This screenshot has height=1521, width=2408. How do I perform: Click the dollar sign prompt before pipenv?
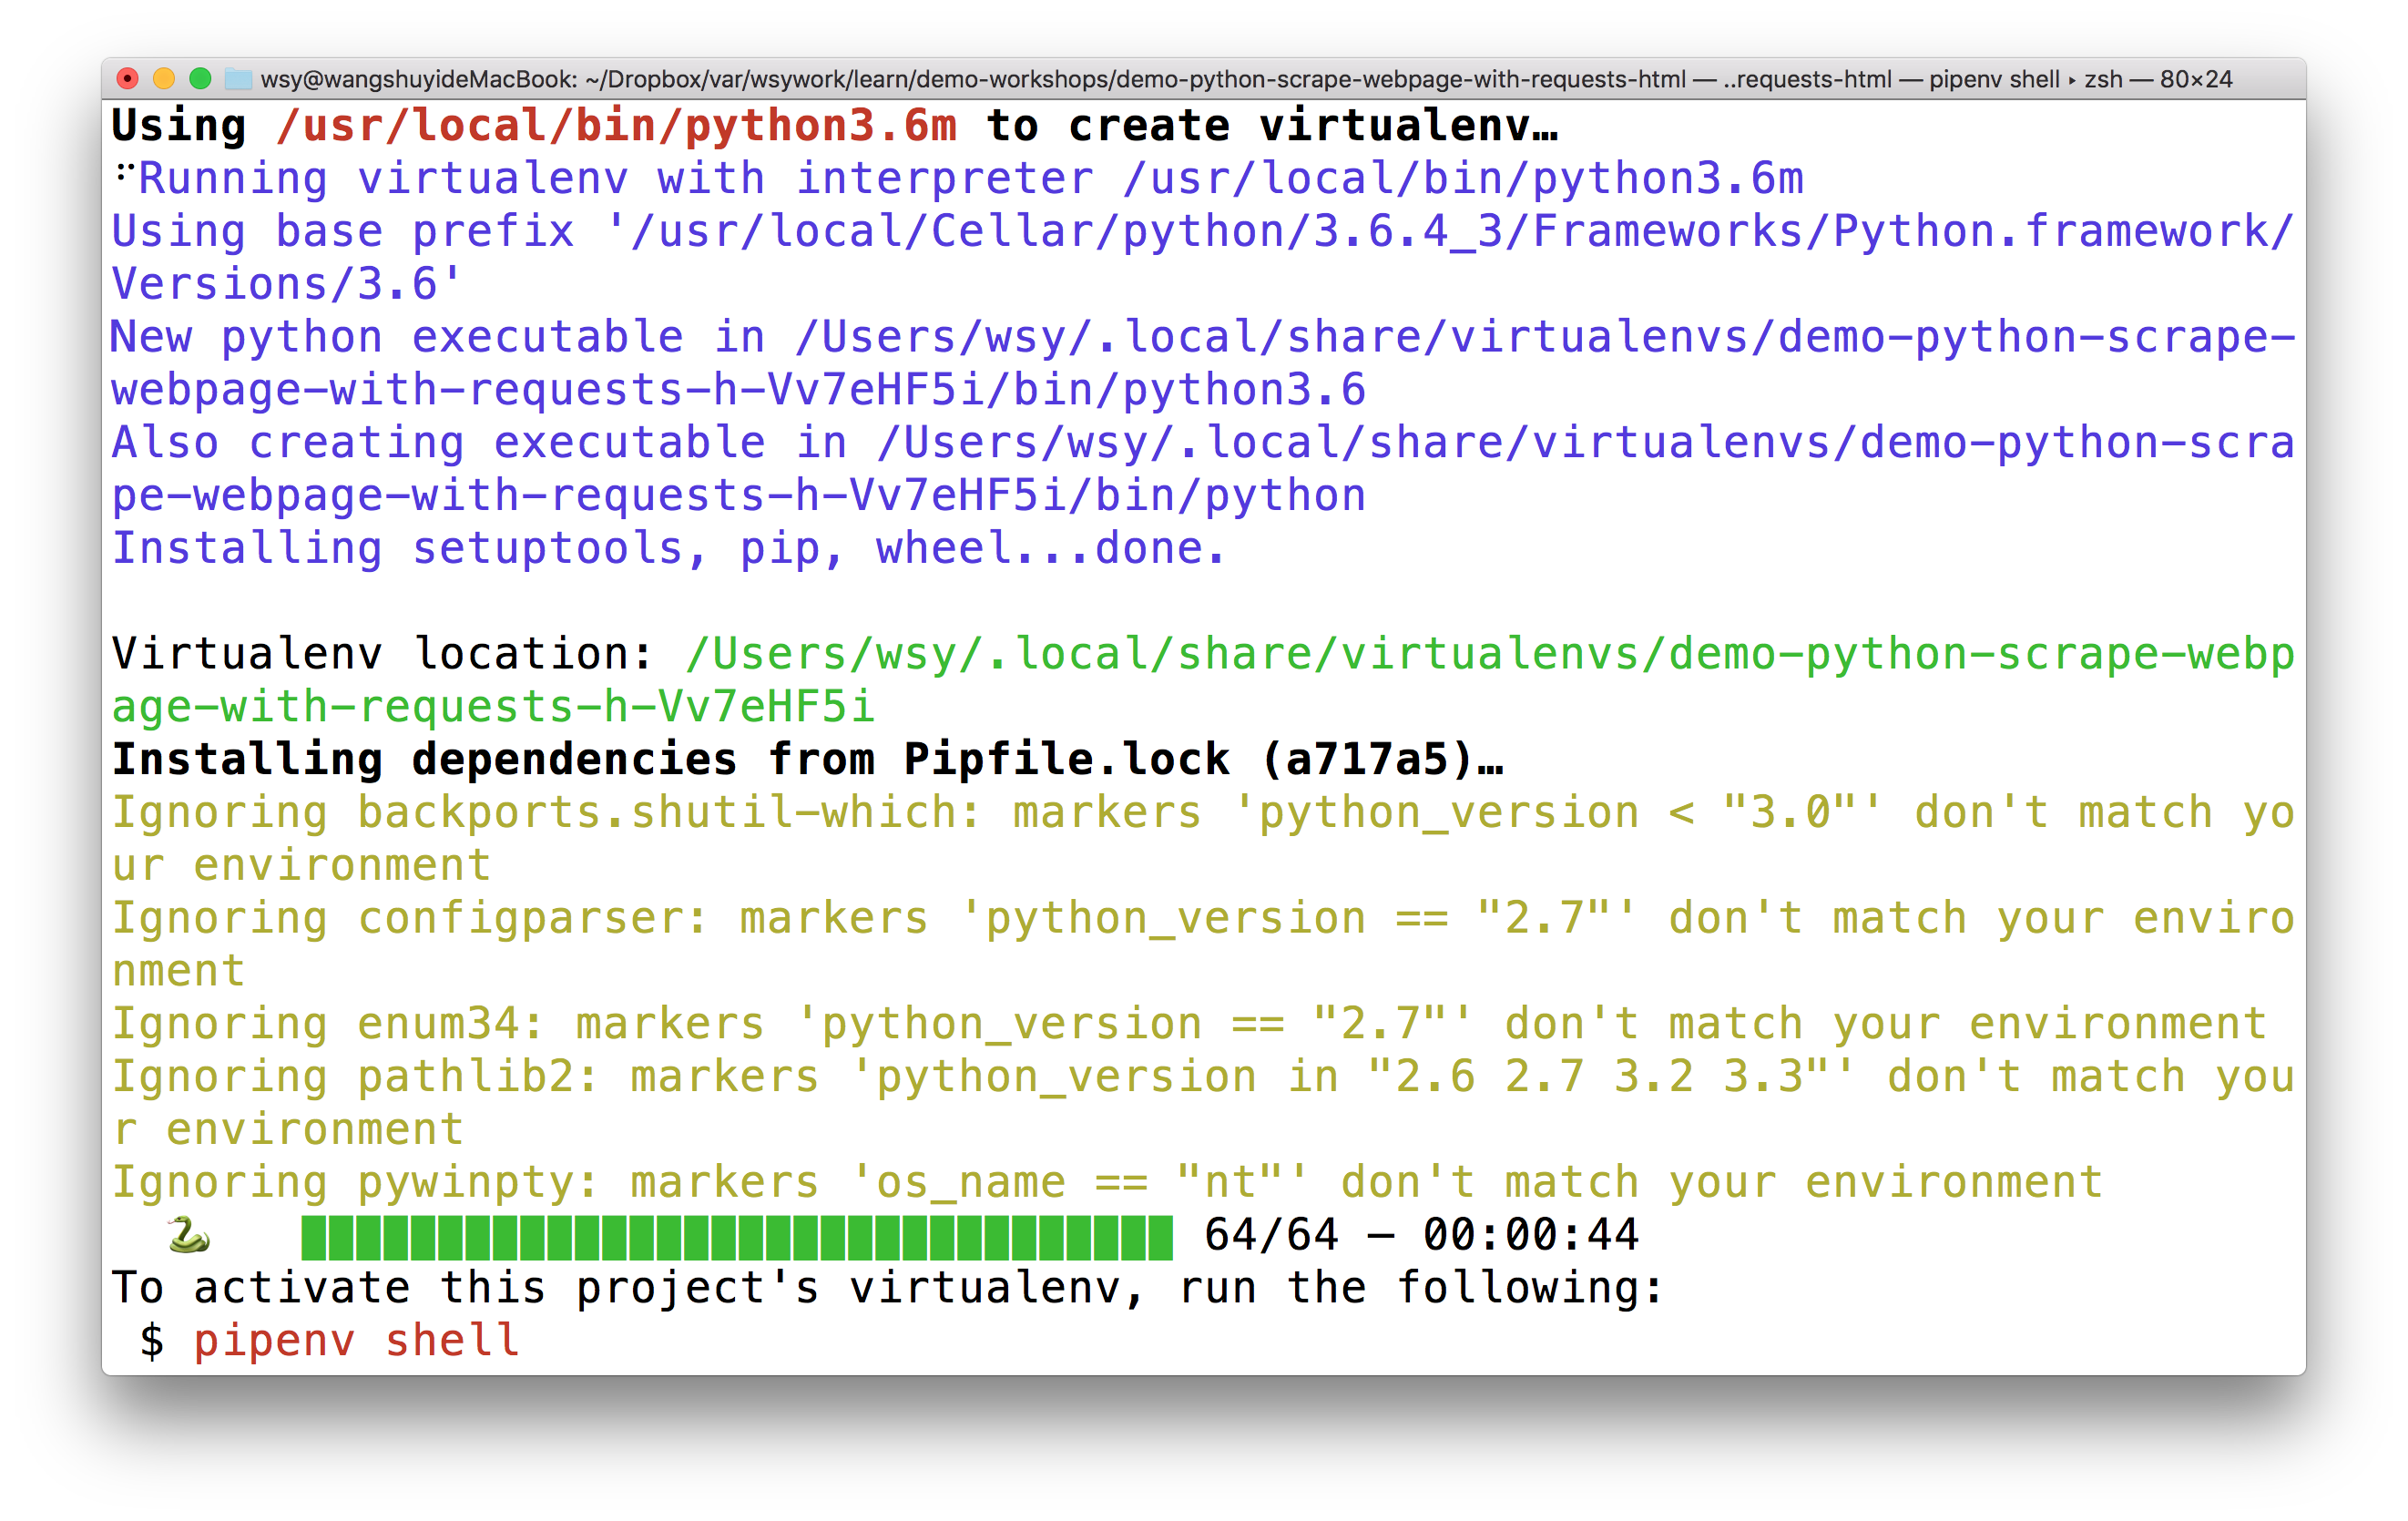[x=152, y=1341]
